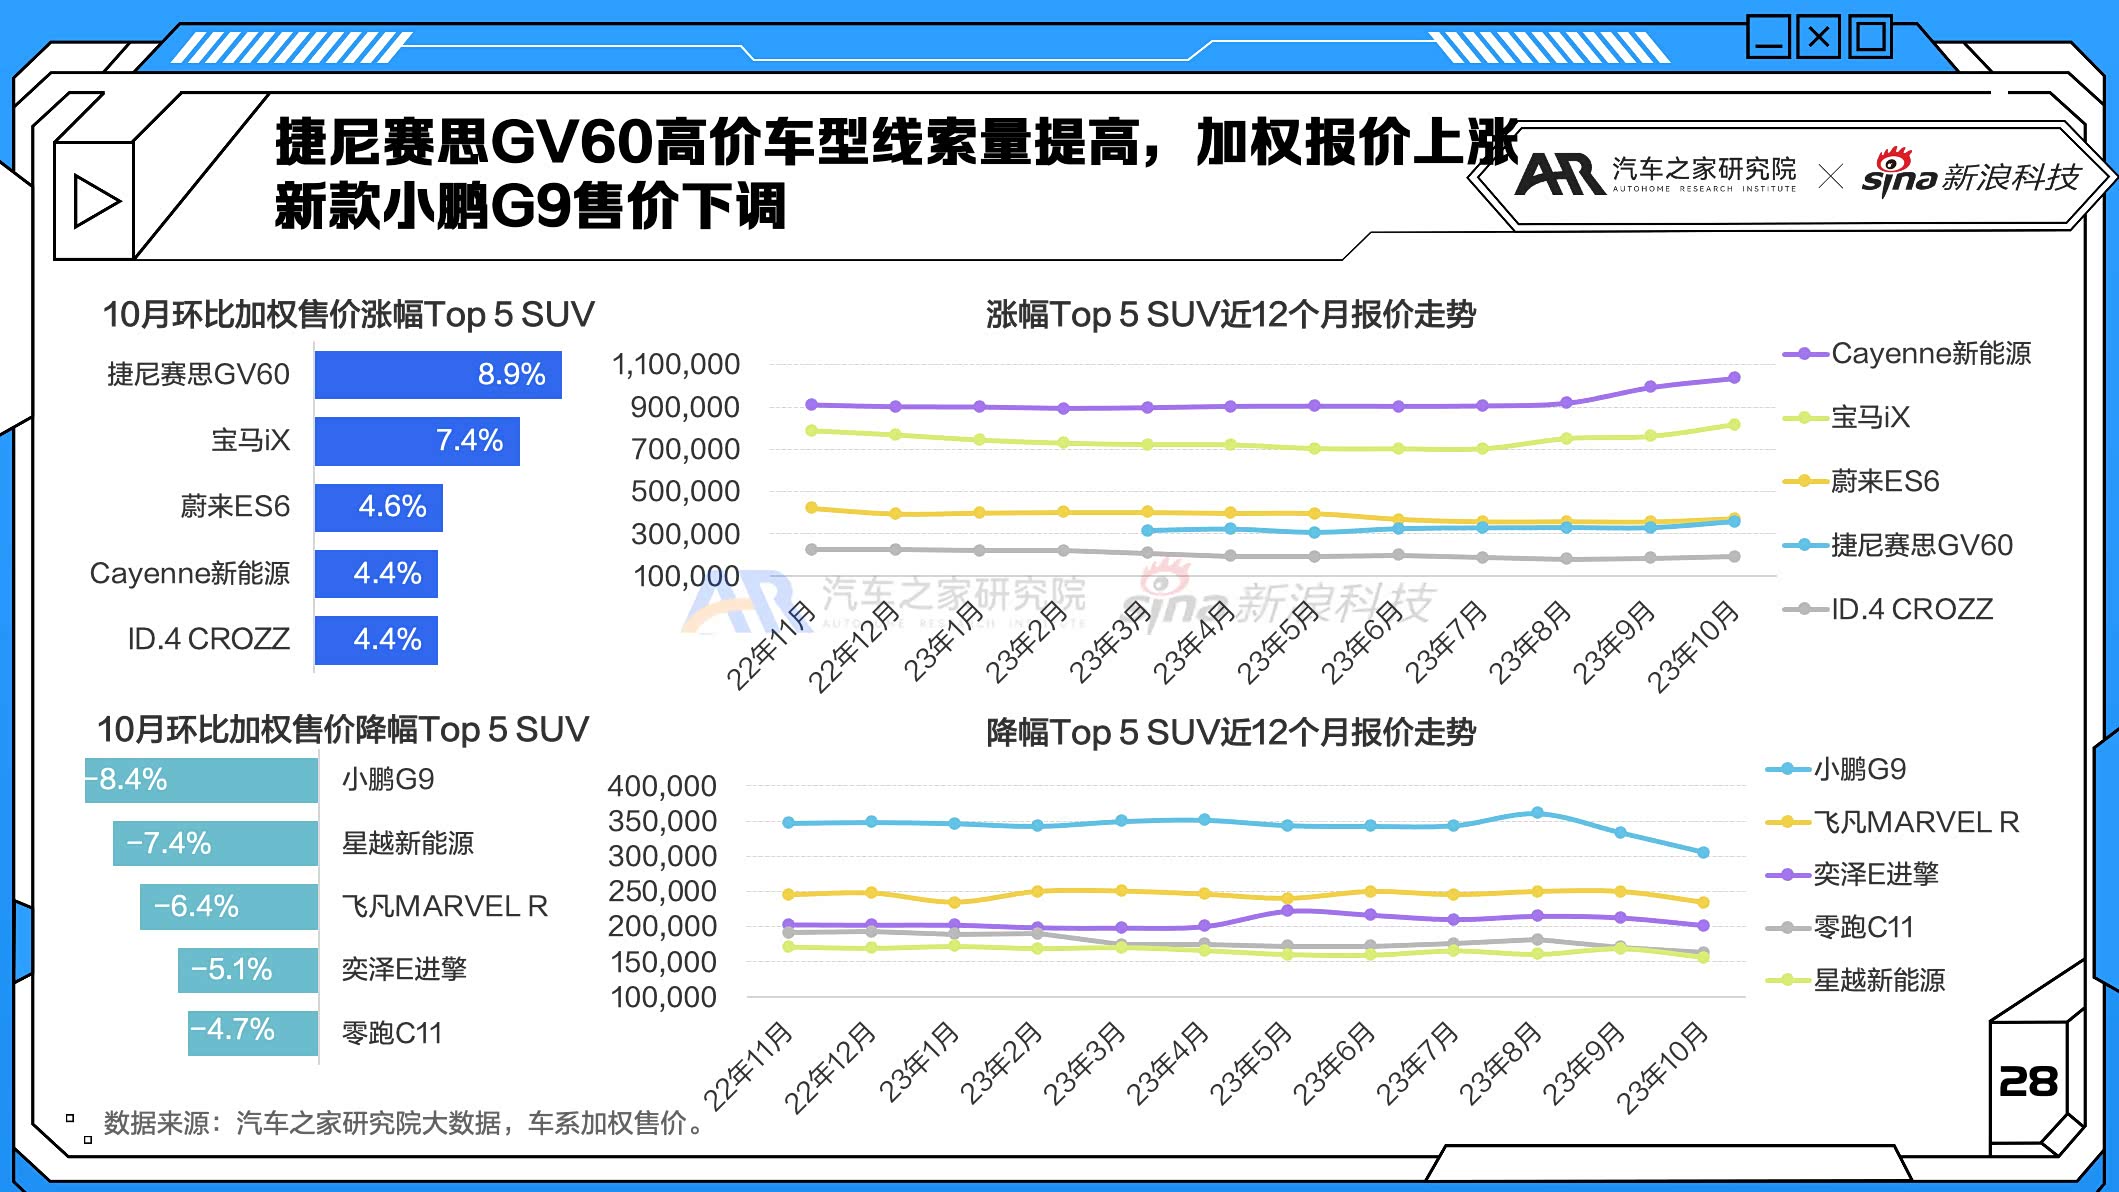
Task: Click the cross symbol between the logos
Action: tap(1830, 178)
